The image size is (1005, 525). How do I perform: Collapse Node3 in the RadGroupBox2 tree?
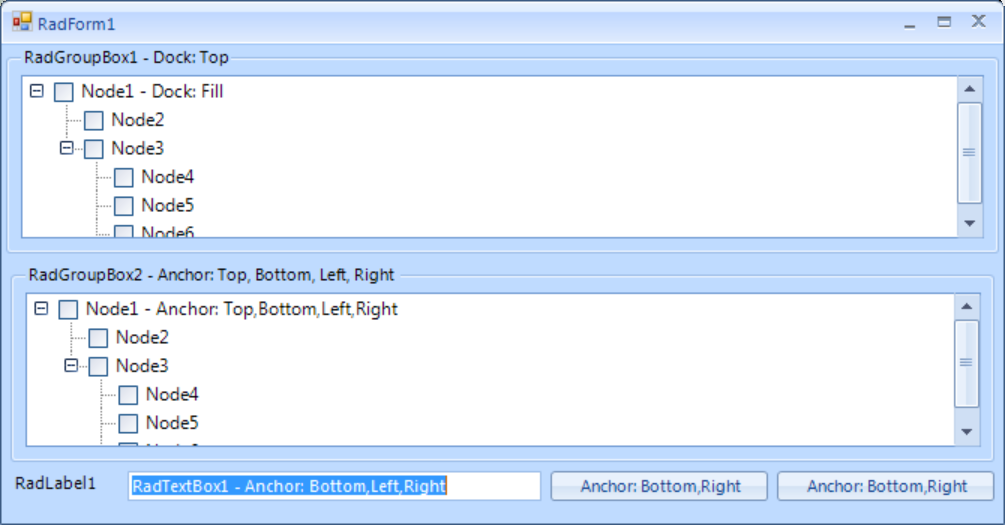tap(71, 366)
